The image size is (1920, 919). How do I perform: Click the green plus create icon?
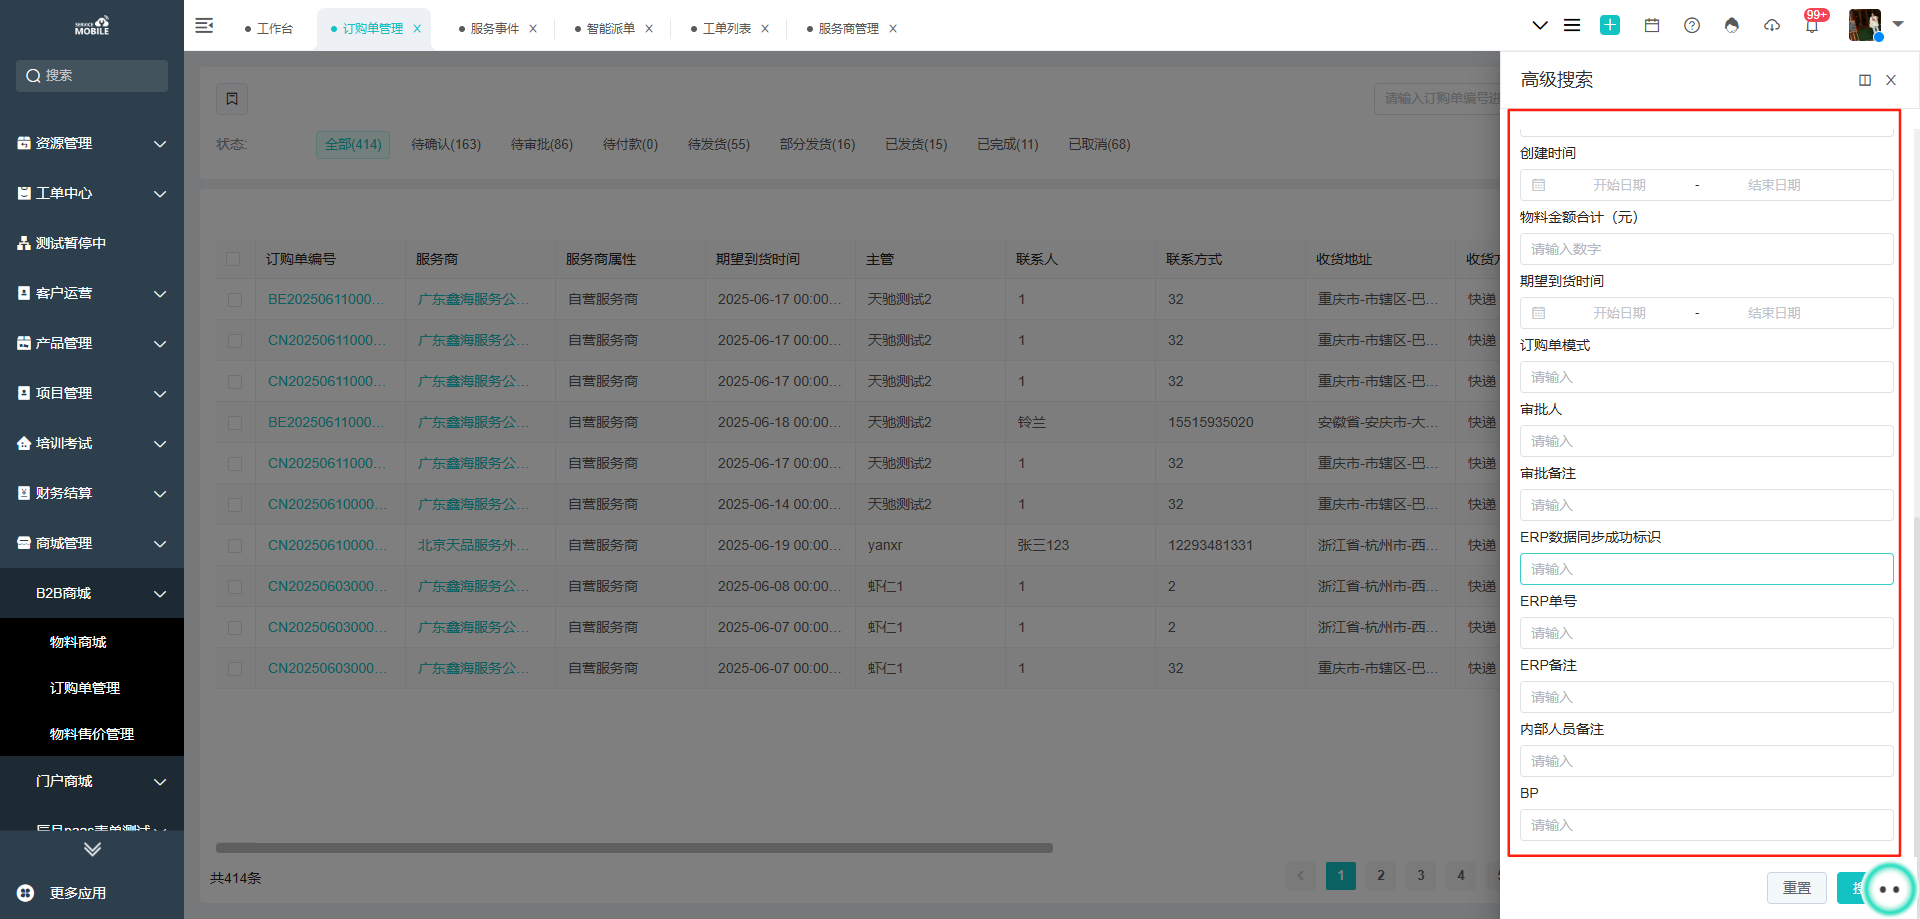point(1610,25)
